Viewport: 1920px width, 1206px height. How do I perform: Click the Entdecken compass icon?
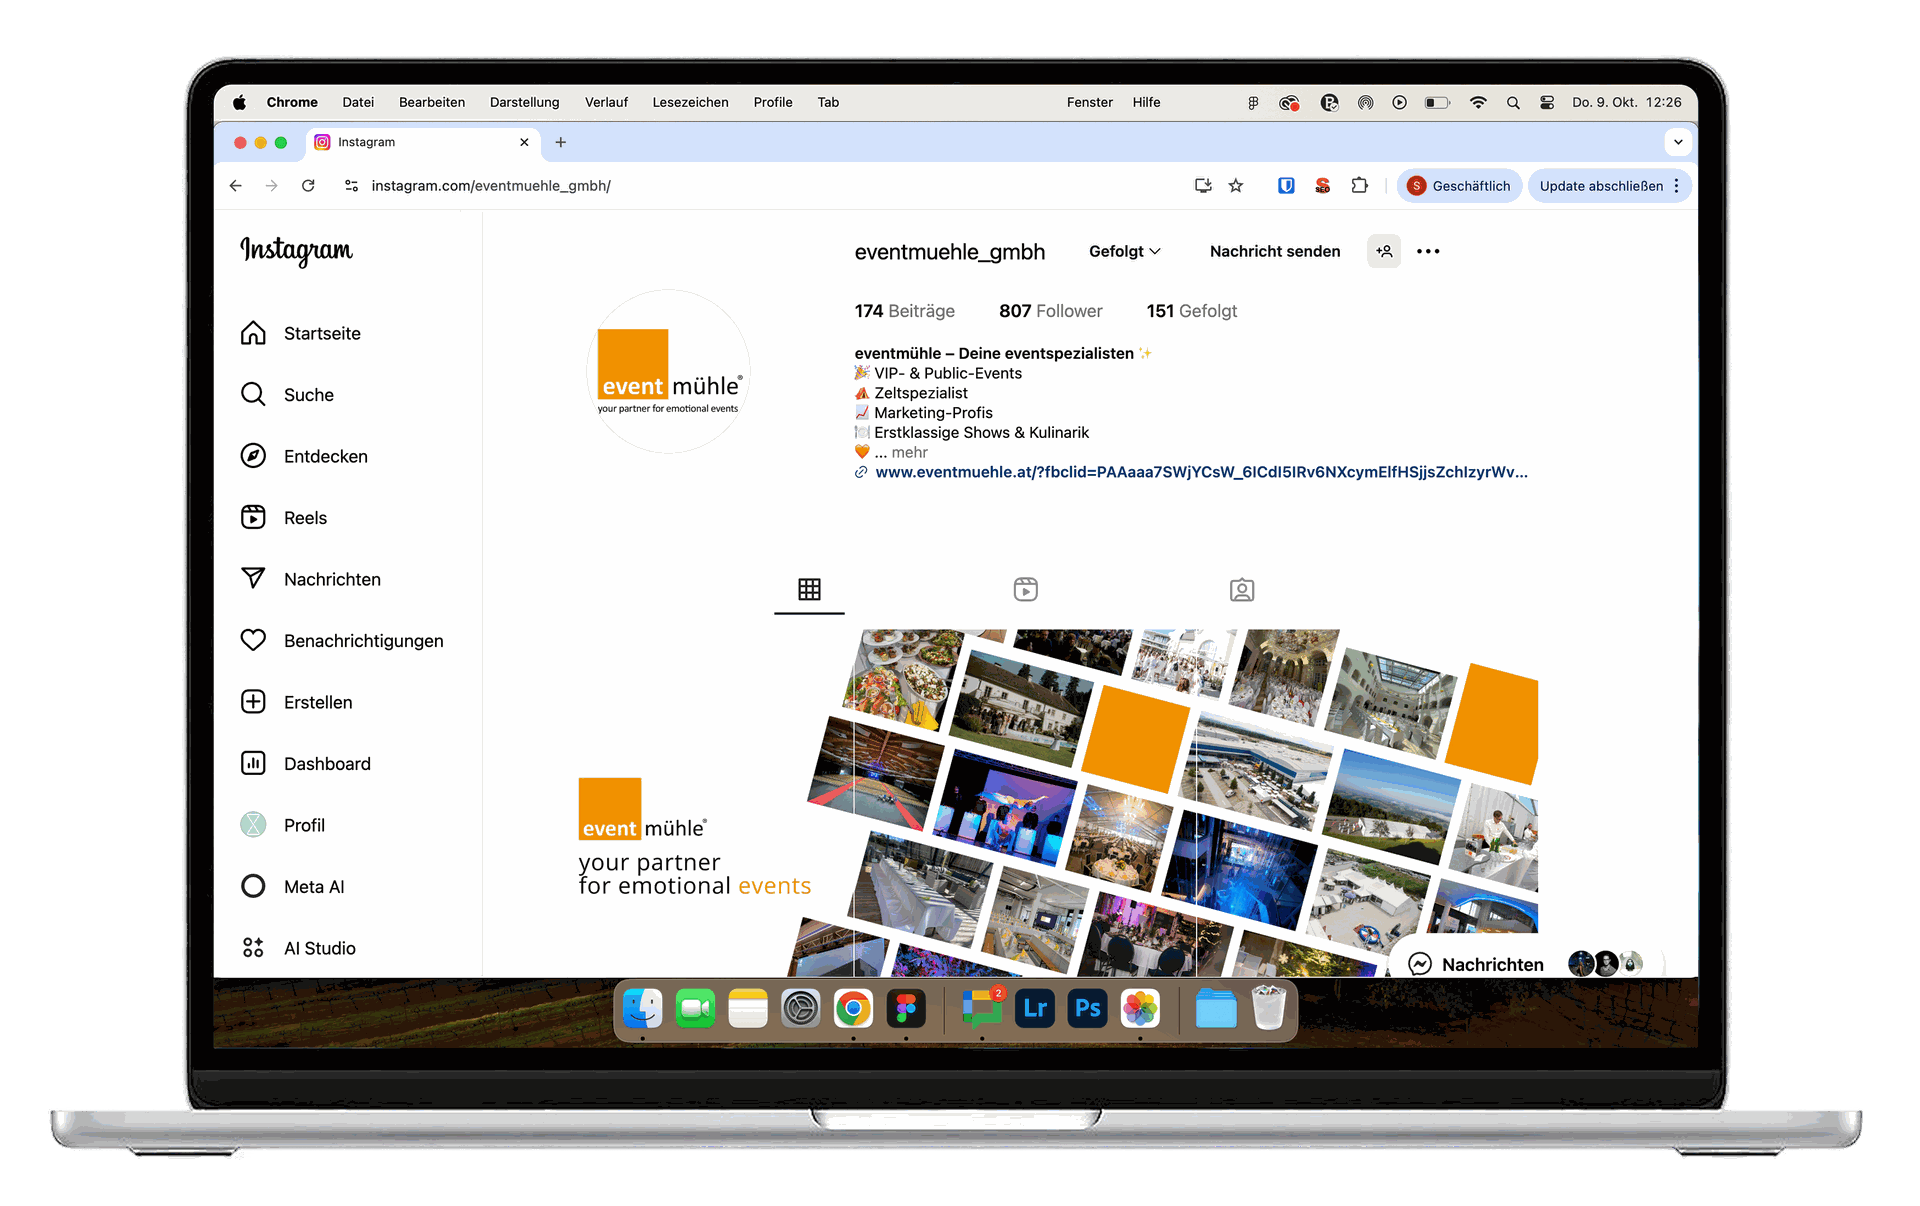pyautogui.click(x=253, y=456)
